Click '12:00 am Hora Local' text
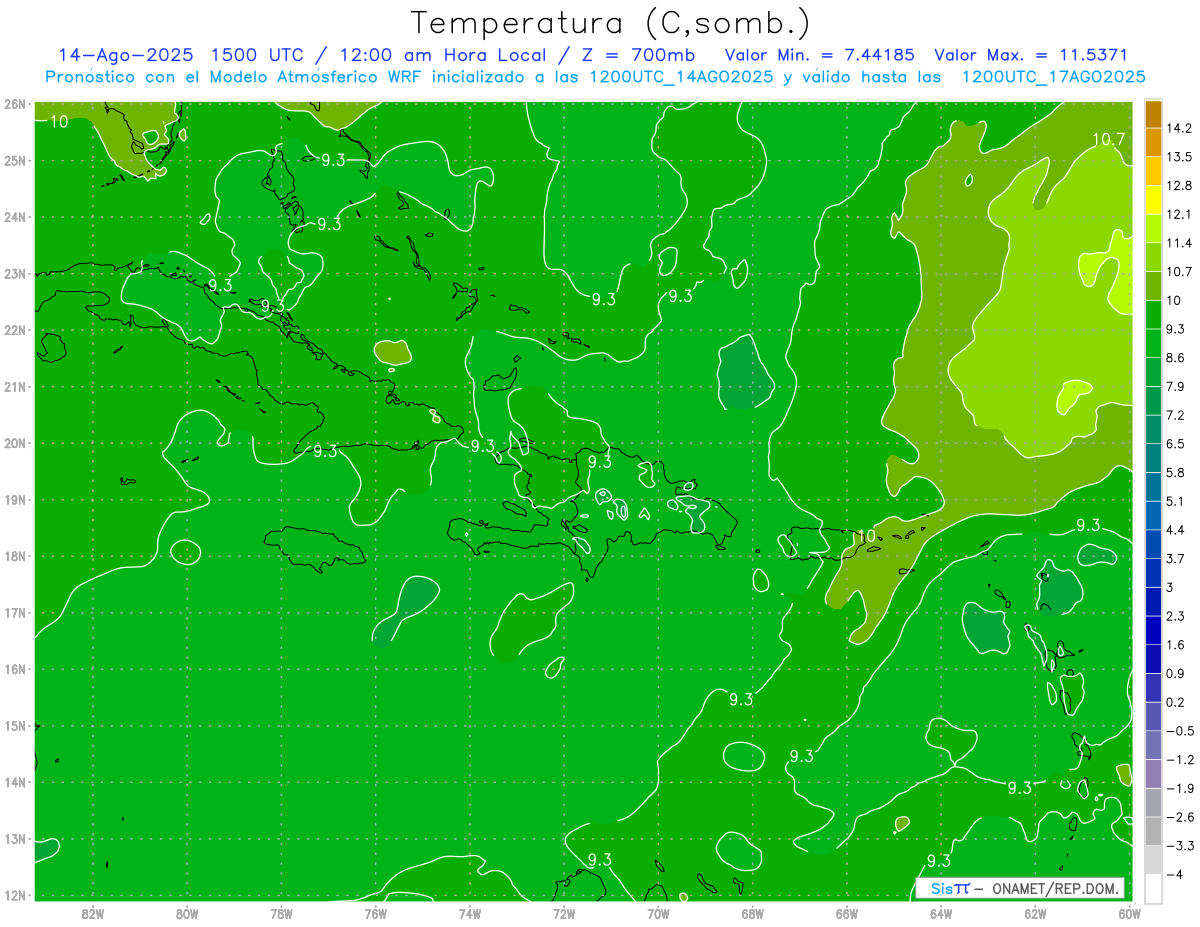The image size is (1200, 927). pos(441,55)
